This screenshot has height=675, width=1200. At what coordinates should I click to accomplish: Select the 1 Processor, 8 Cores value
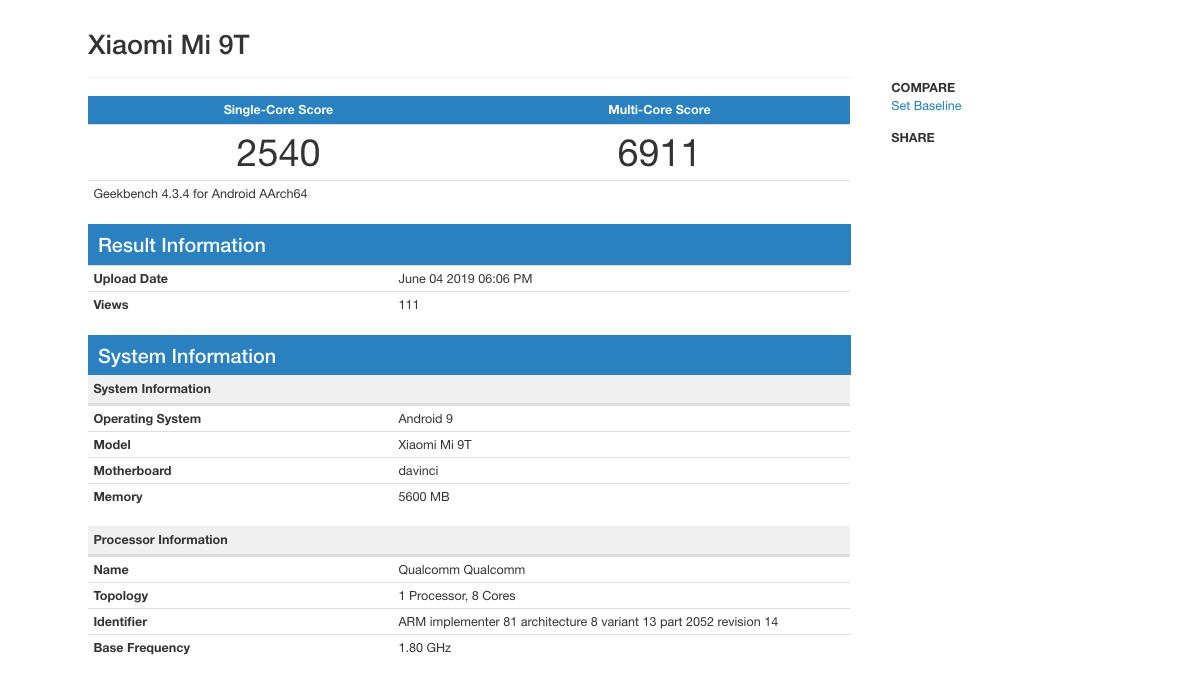pyautogui.click(x=457, y=596)
